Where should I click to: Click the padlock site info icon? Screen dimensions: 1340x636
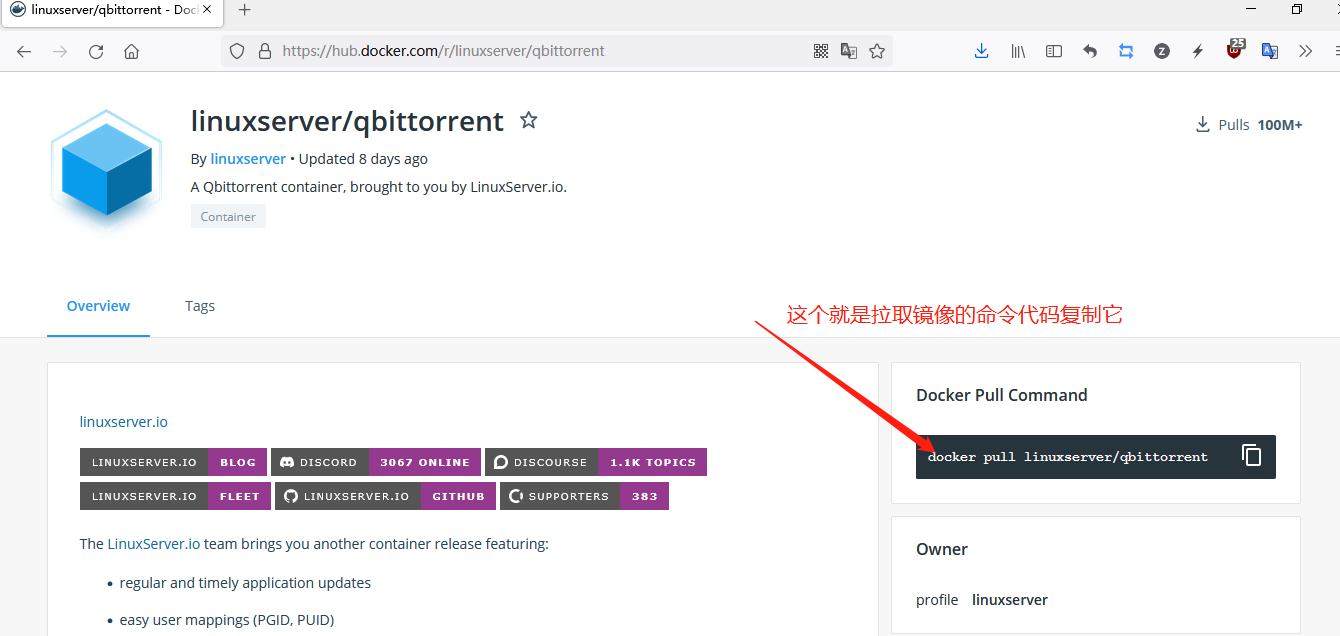click(264, 51)
